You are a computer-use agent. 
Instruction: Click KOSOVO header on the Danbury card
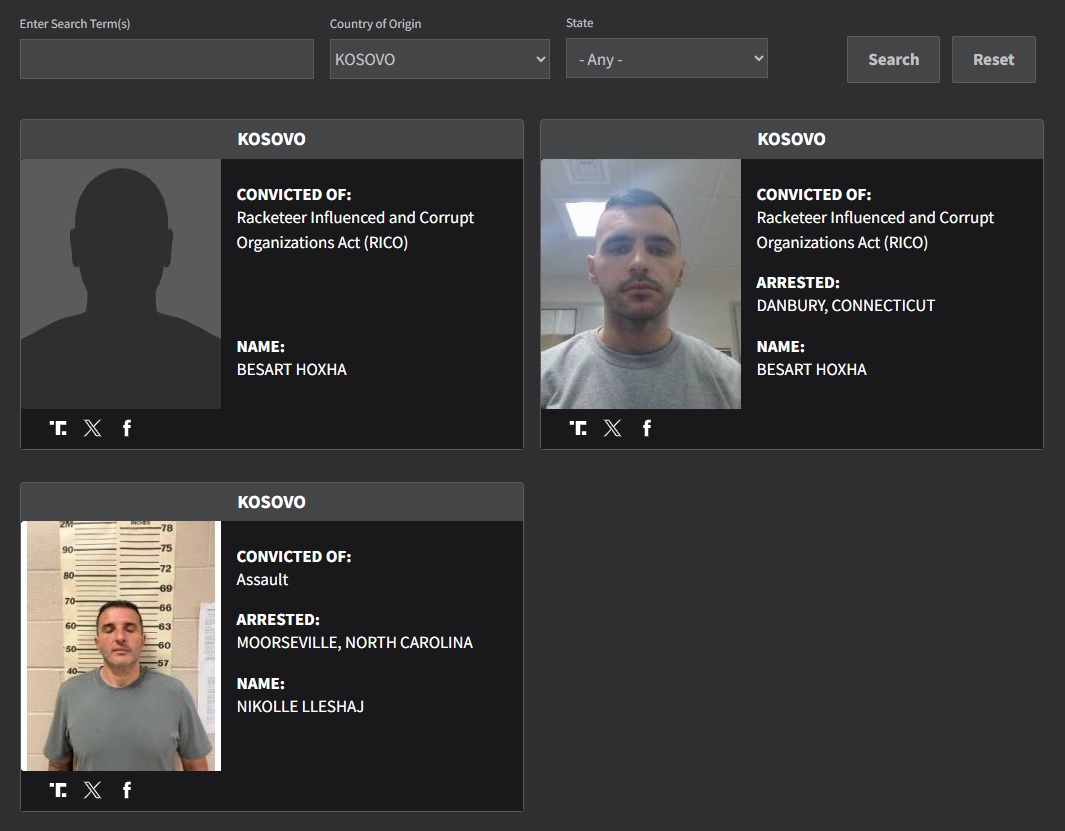pyautogui.click(x=791, y=139)
